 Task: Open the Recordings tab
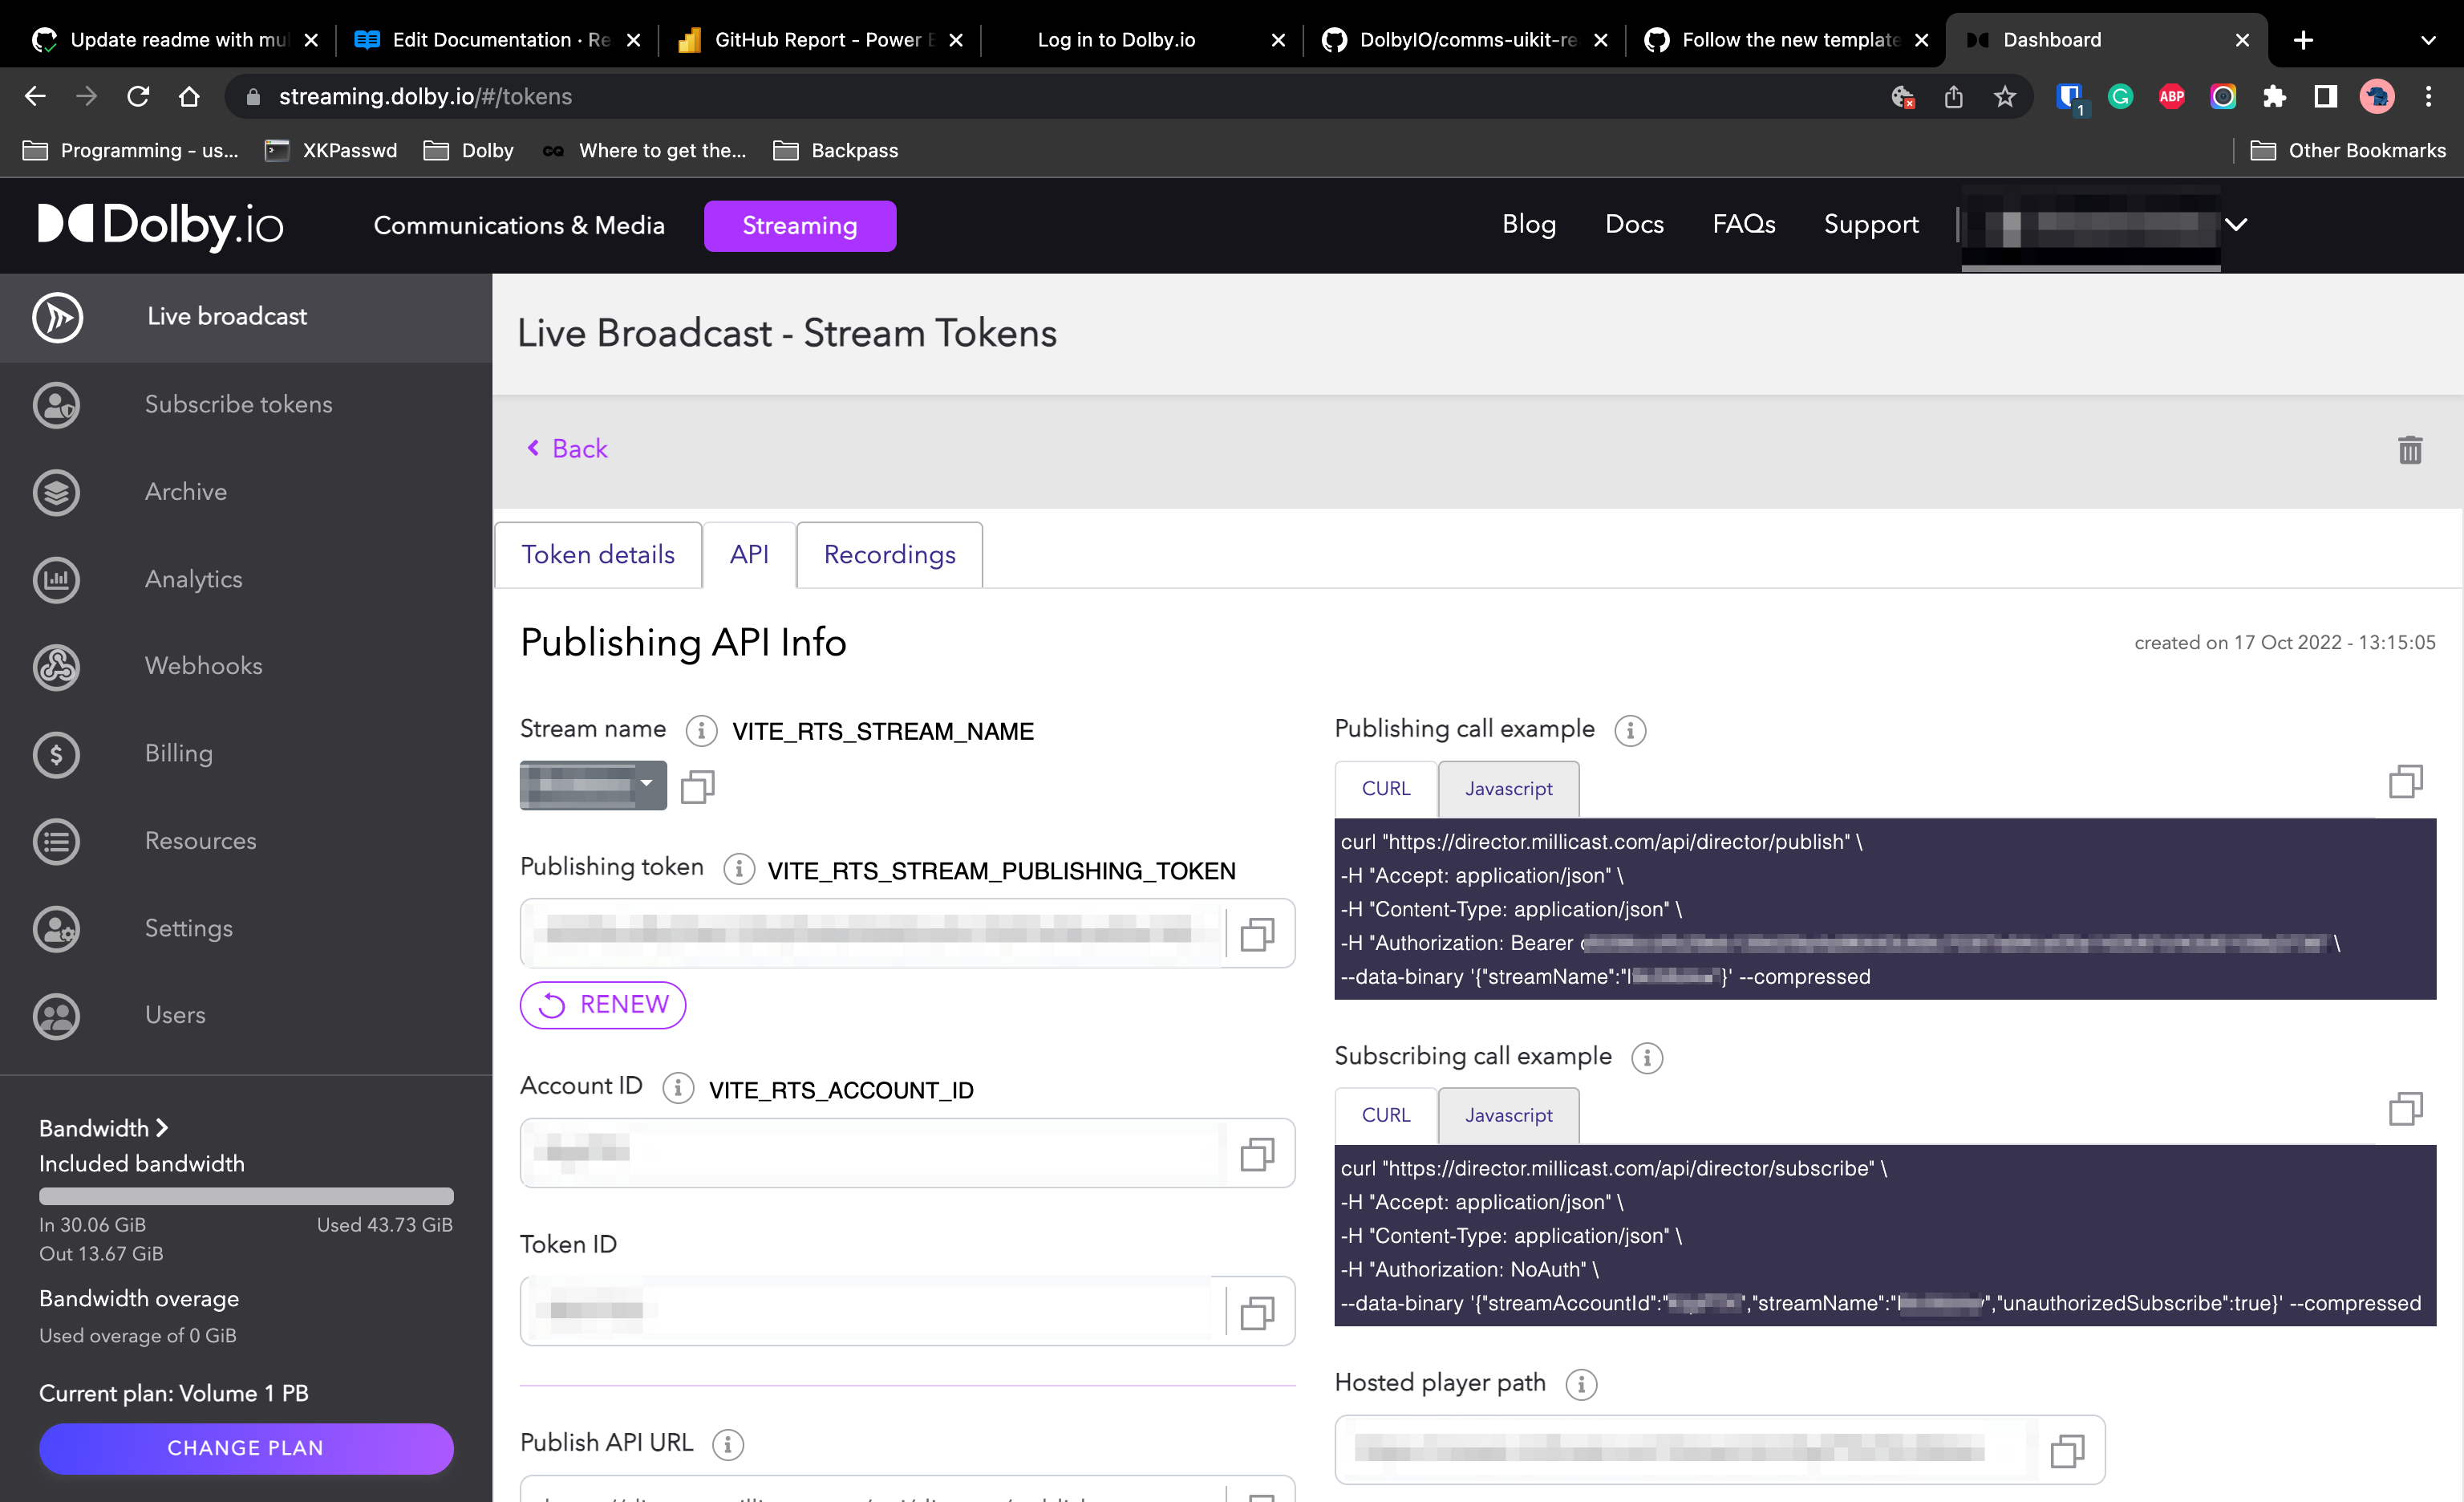click(889, 555)
